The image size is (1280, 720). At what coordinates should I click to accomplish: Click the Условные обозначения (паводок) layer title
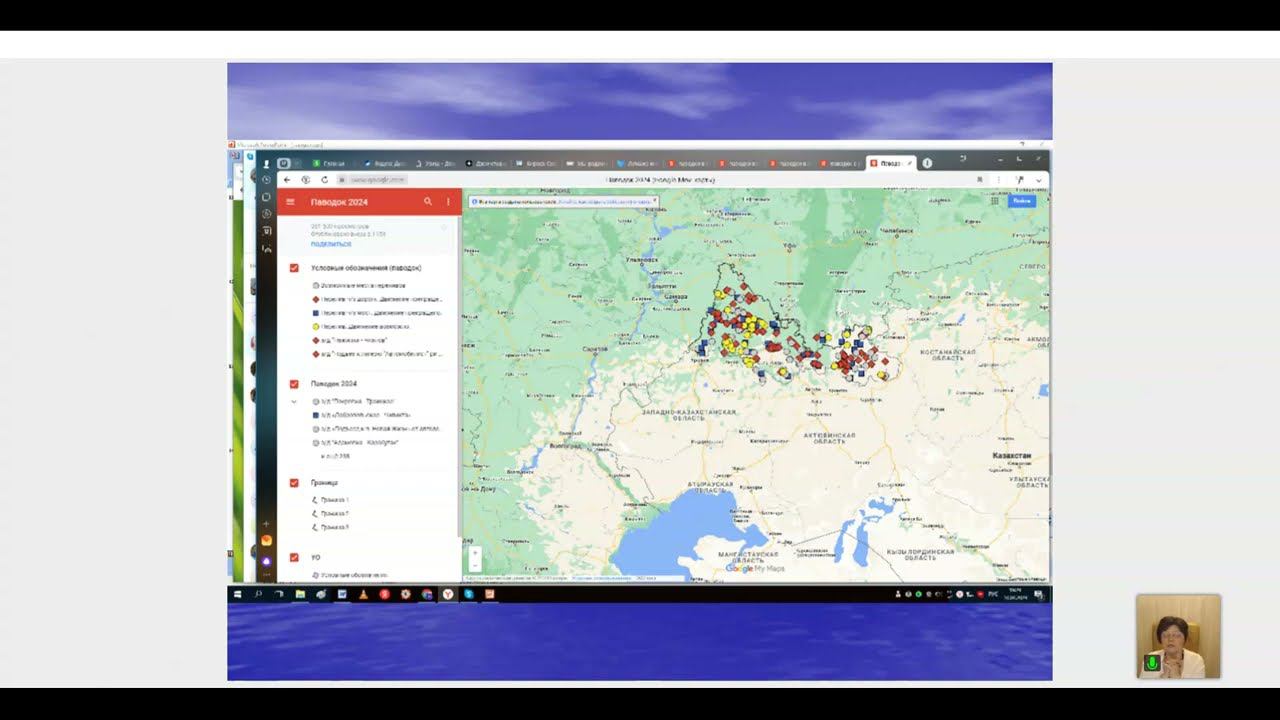point(366,268)
